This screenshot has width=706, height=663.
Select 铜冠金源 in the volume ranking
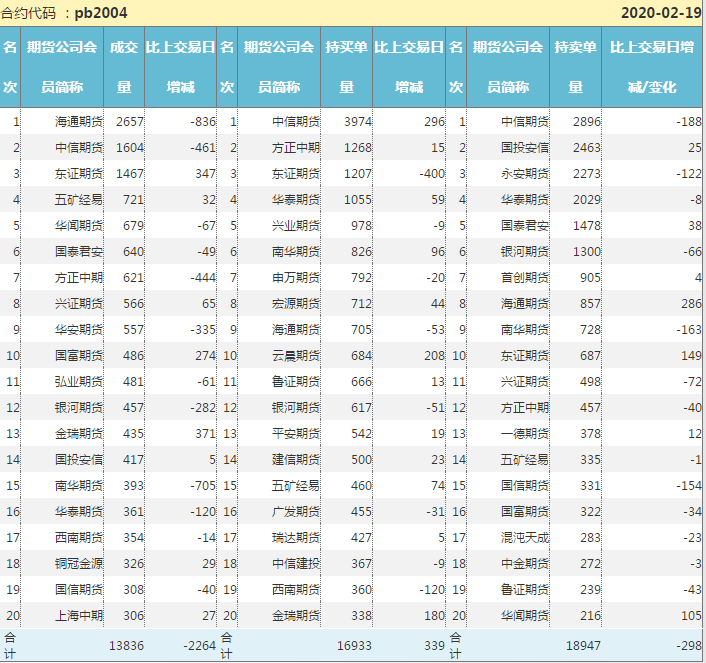(x=79, y=564)
